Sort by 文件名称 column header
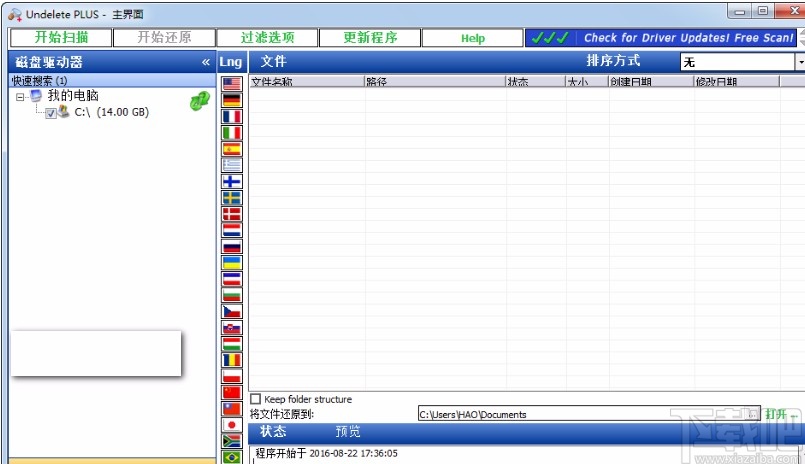 [x=307, y=82]
